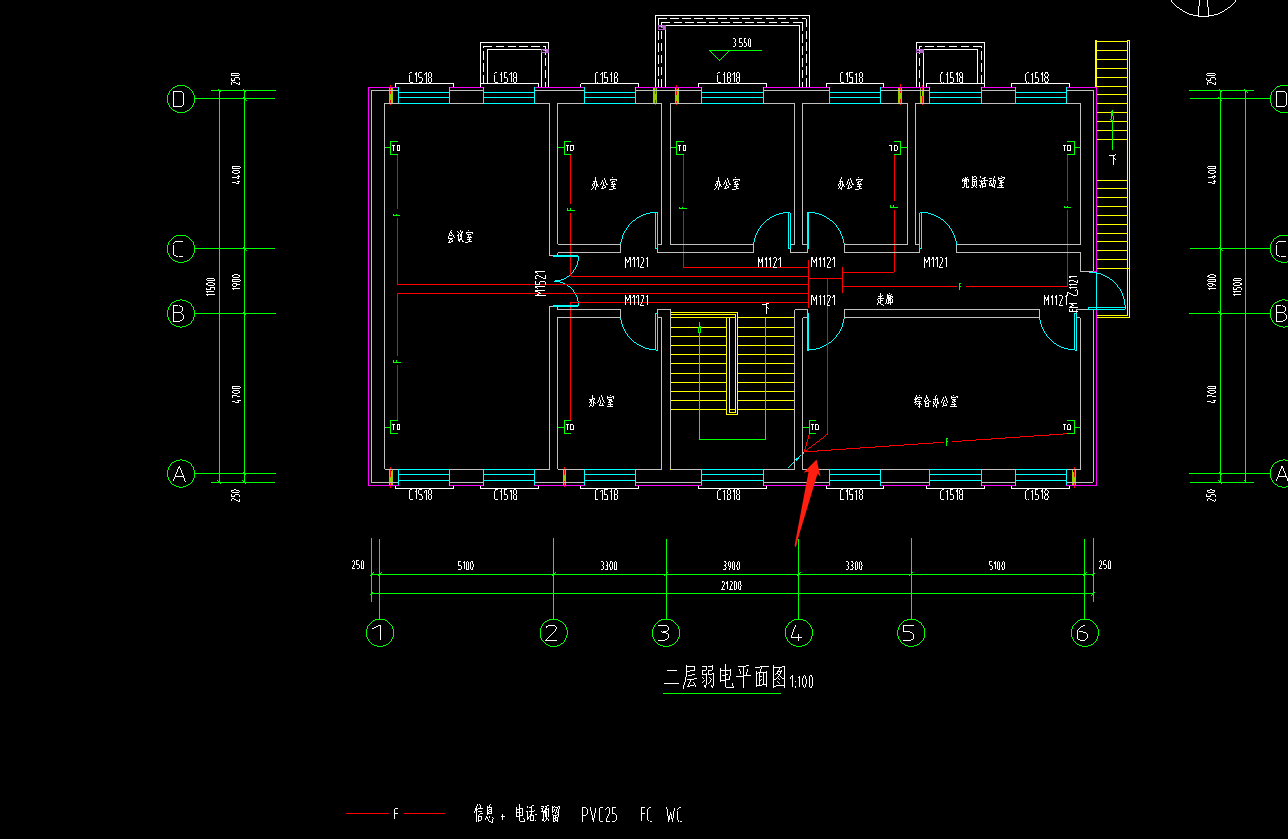Click the 1:100 scale text
Image resolution: width=1288 pixels, height=839 pixels.
pyautogui.click(x=801, y=683)
